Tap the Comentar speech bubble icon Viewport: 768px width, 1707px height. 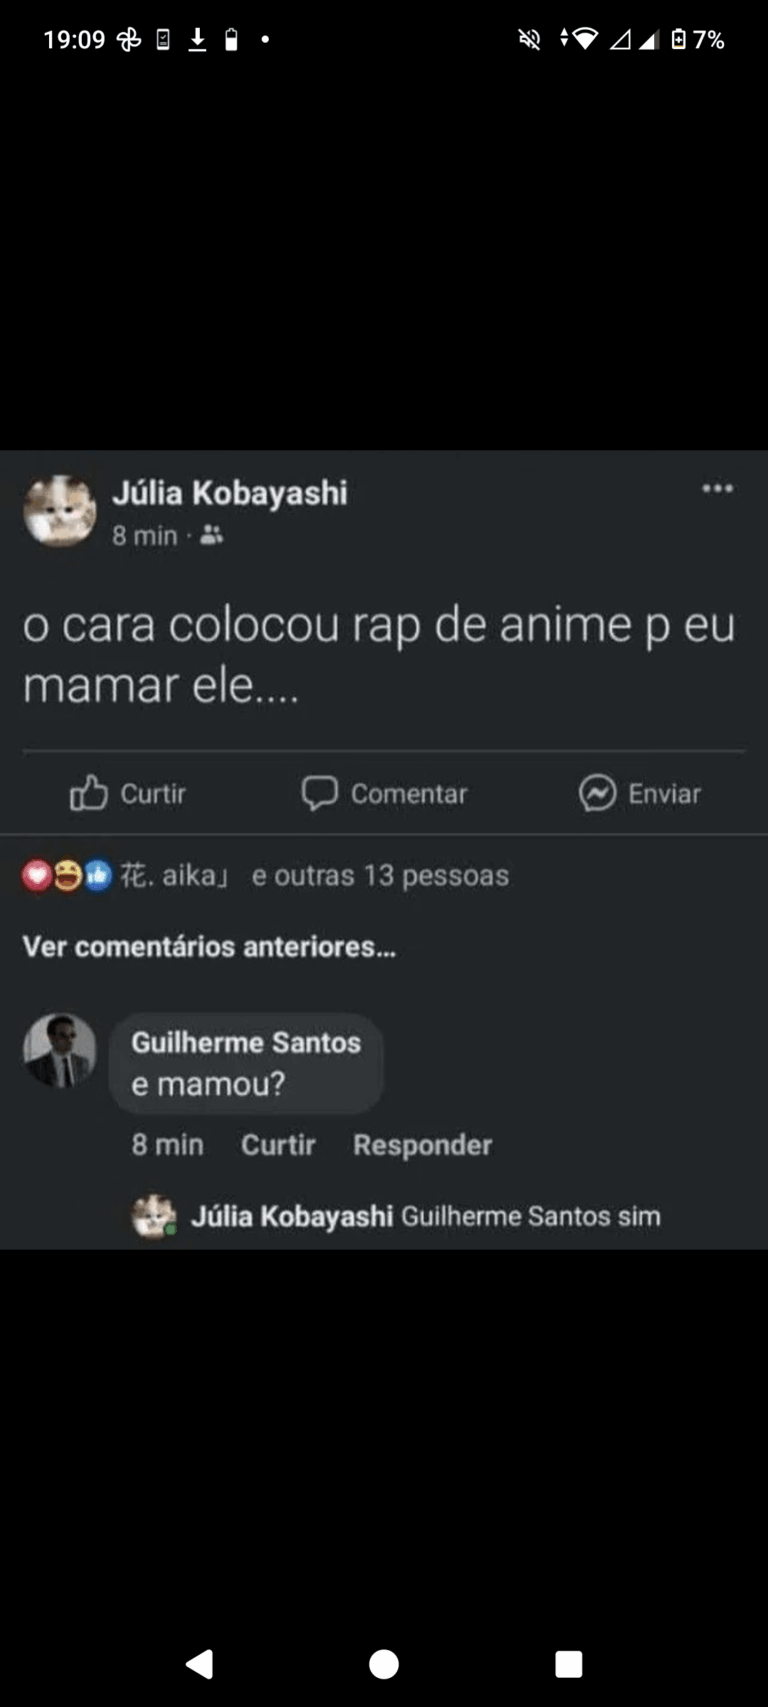pos(319,793)
